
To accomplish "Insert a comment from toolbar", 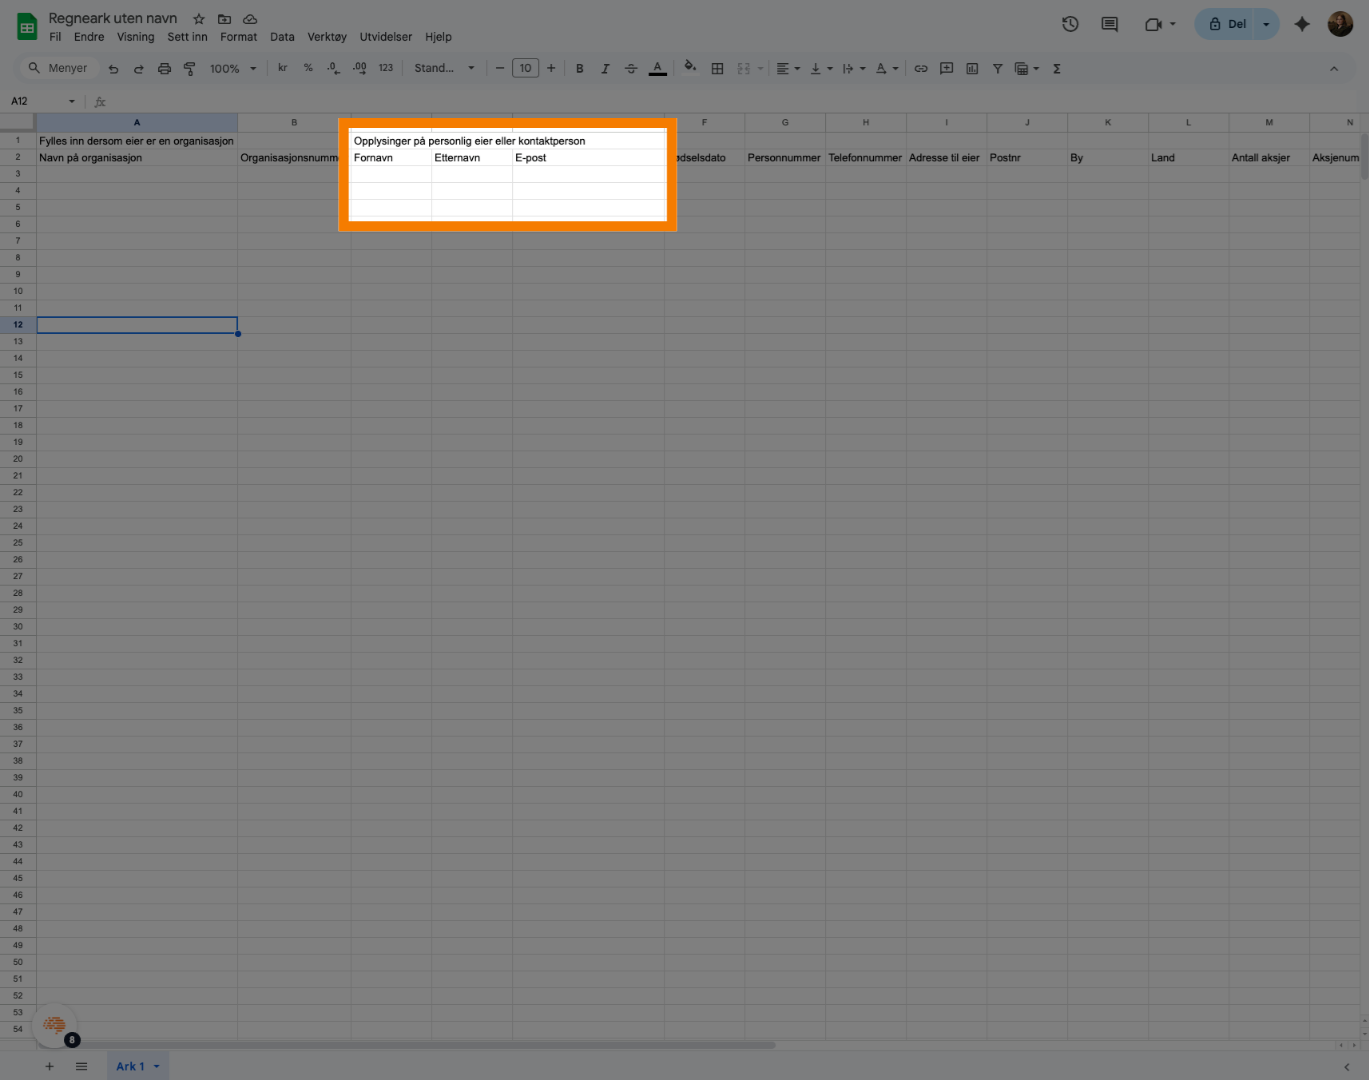I will (x=946, y=68).
